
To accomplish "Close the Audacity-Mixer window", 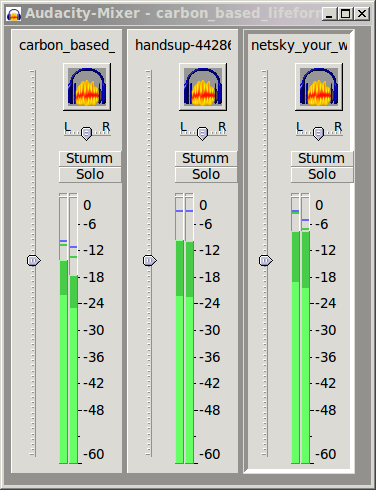I will [362, 14].
